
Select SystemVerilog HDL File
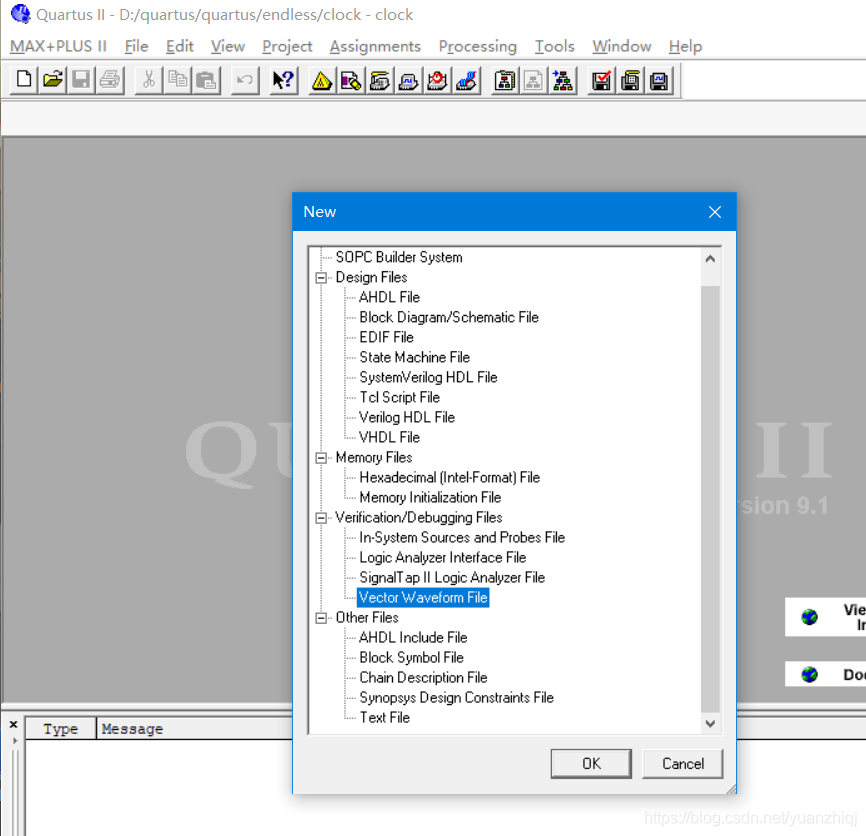pyautogui.click(x=428, y=377)
